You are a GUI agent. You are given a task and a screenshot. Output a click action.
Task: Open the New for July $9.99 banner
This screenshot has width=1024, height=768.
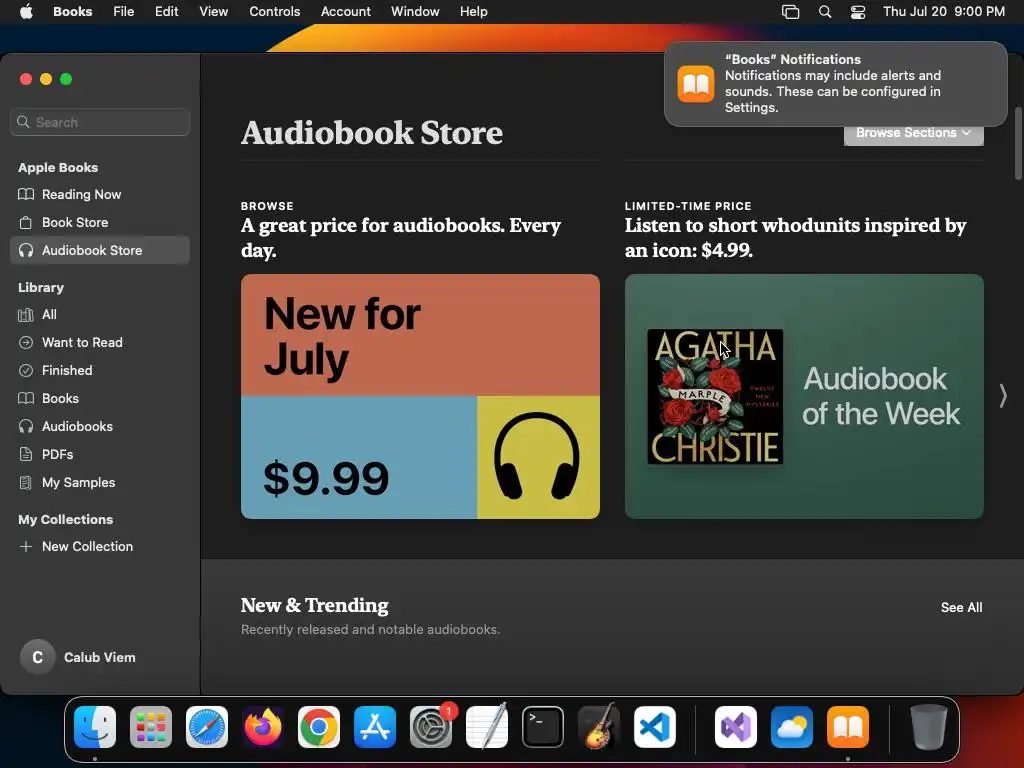(x=420, y=396)
